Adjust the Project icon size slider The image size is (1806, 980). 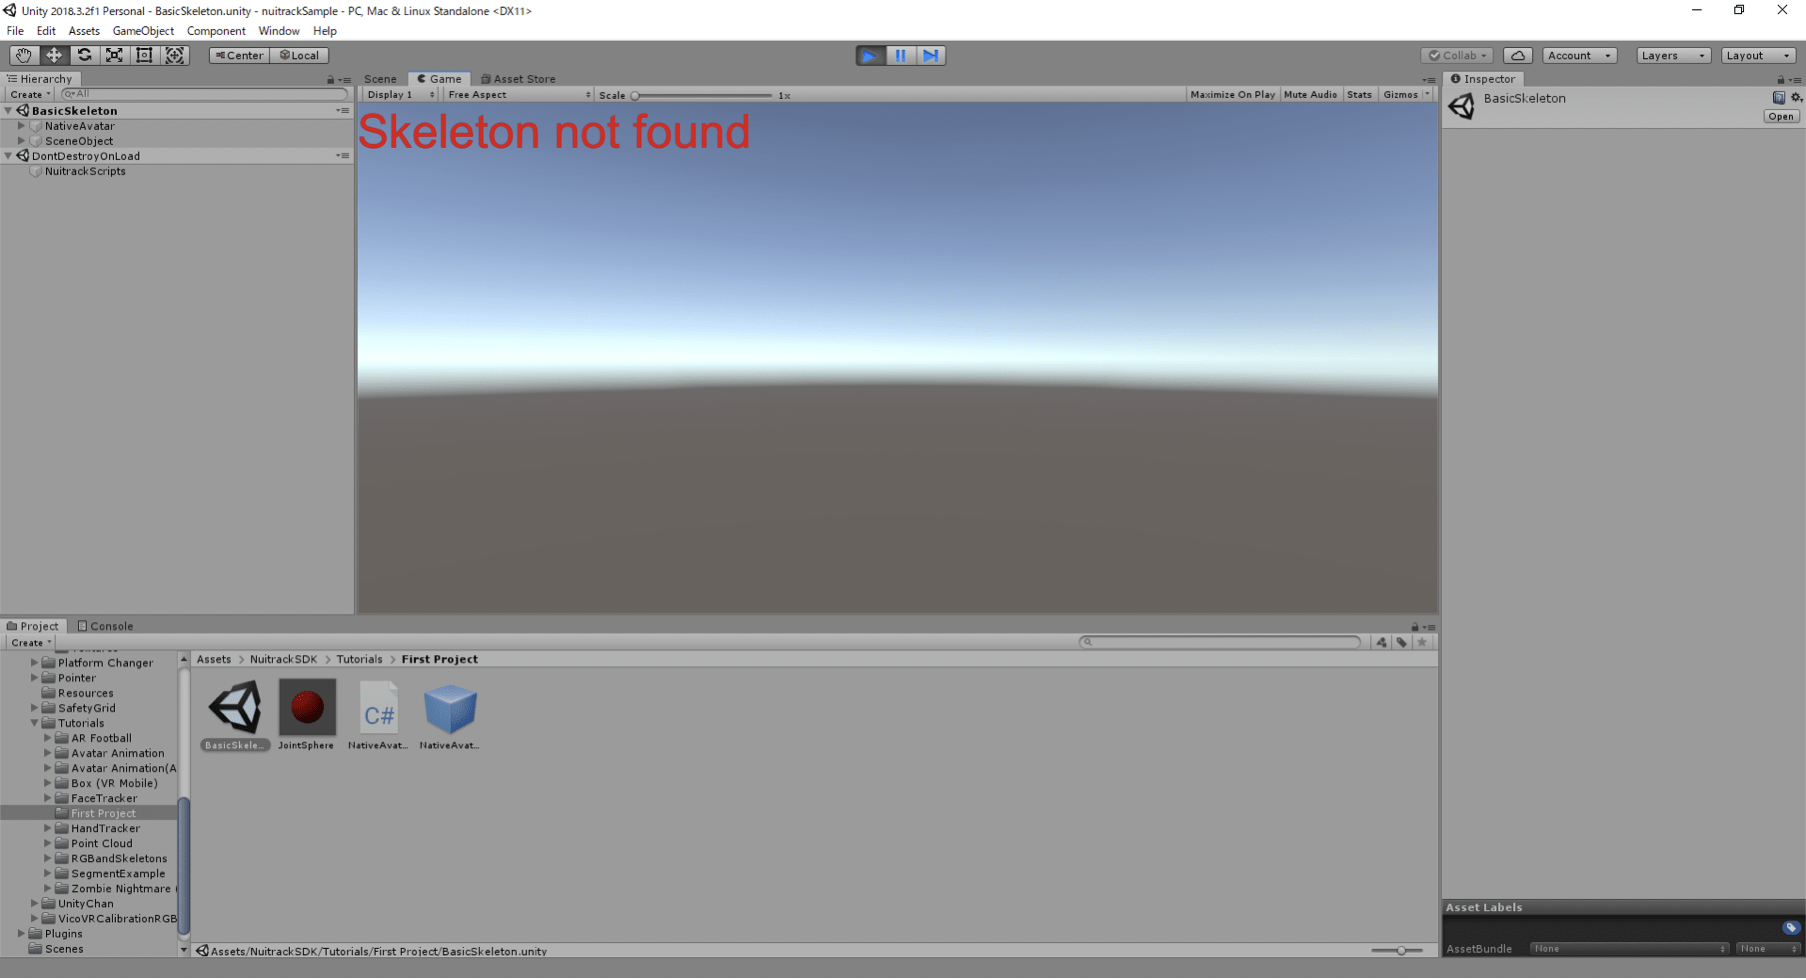click(x=1400, y=951)
